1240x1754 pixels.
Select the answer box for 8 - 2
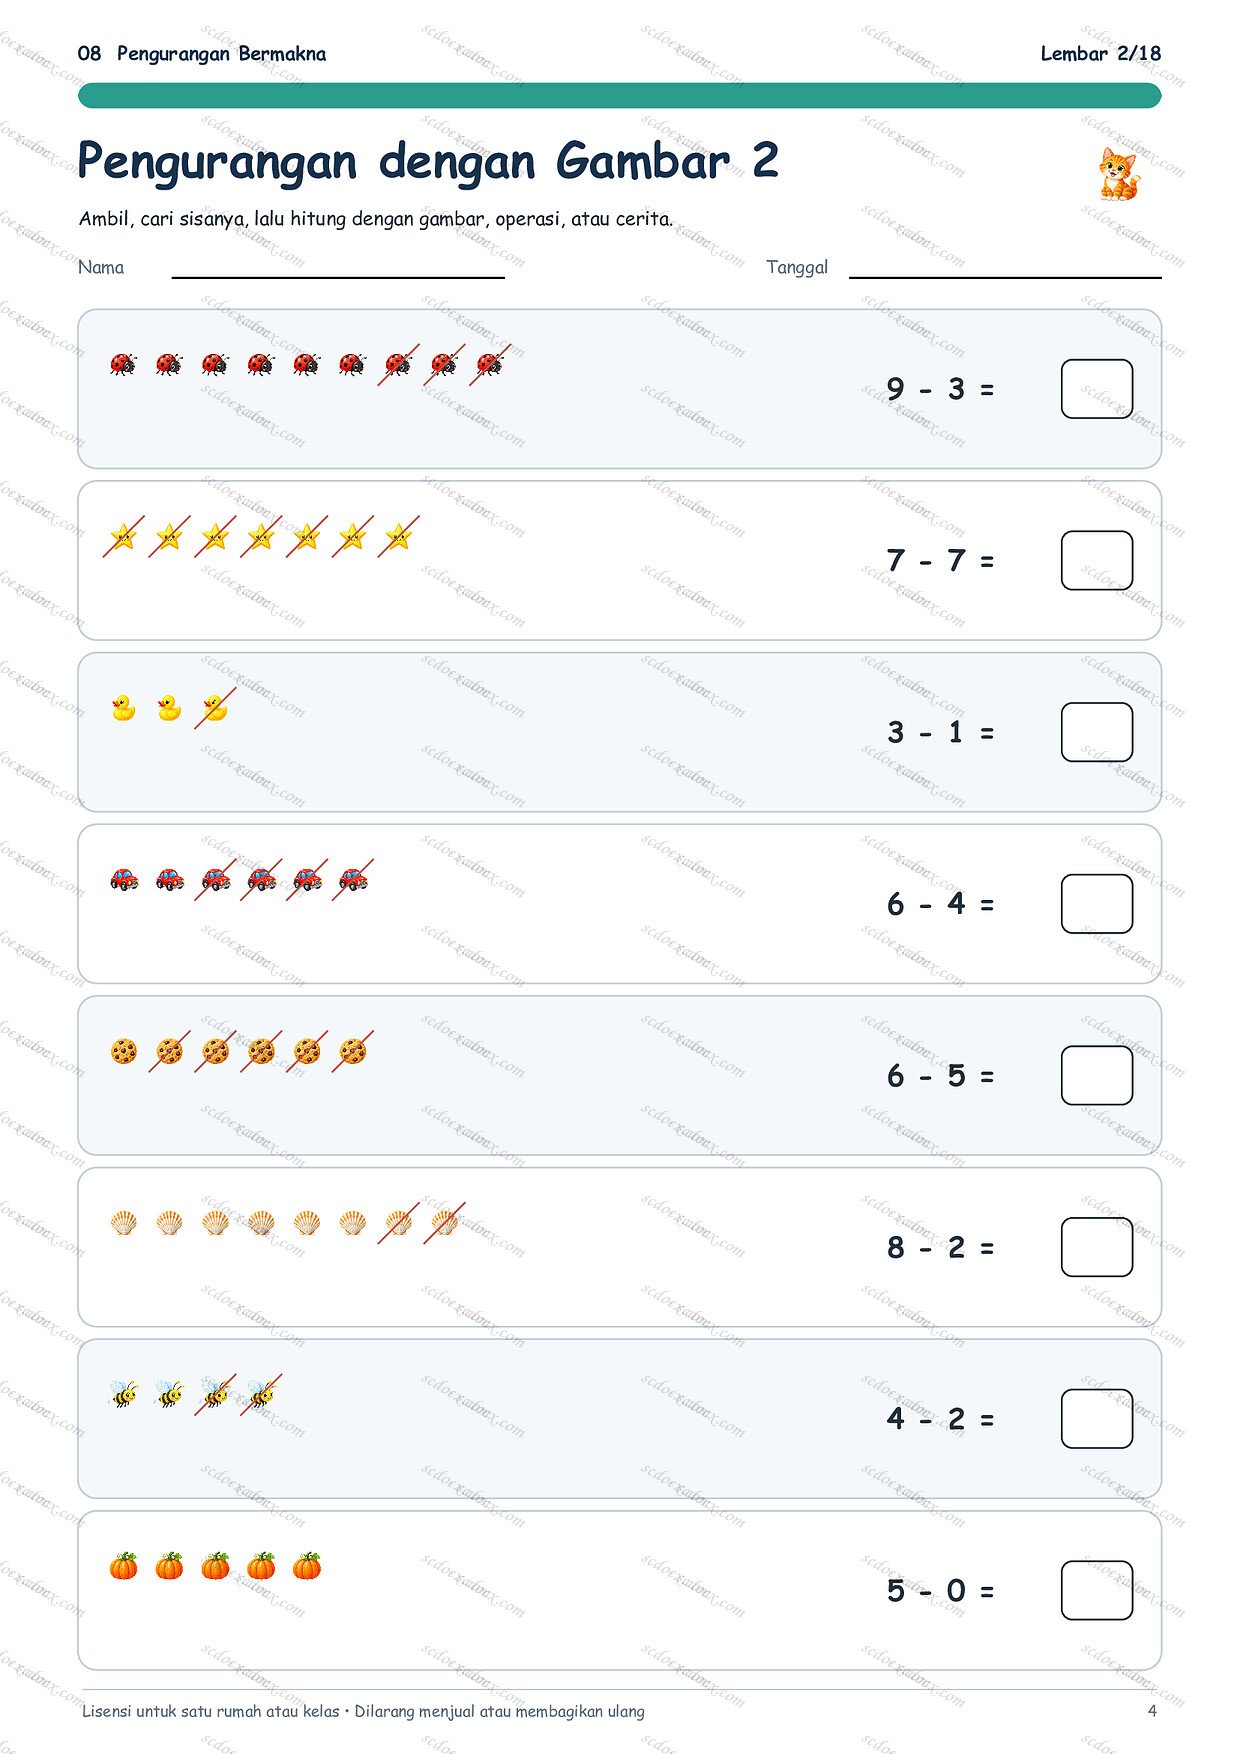[x=1097, y=1247]
